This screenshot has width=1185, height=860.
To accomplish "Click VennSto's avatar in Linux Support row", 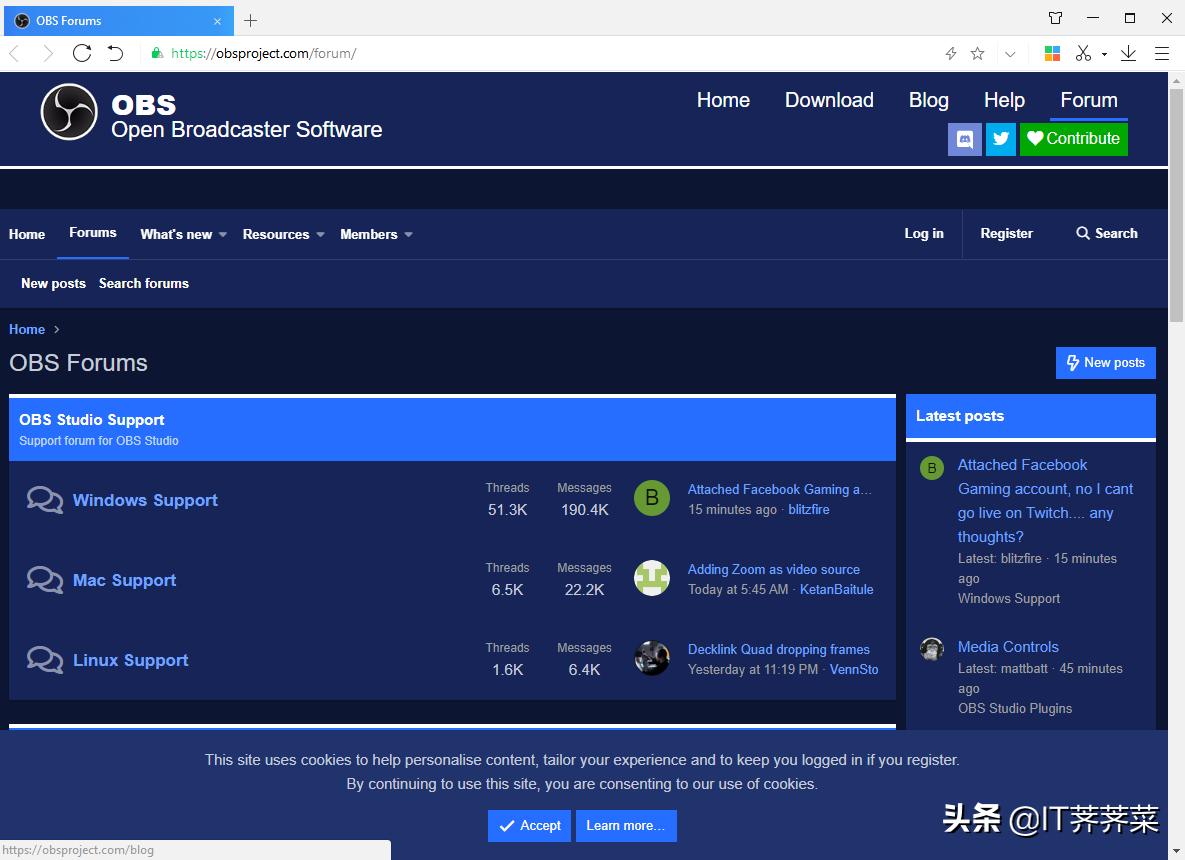I will point(651,658).
